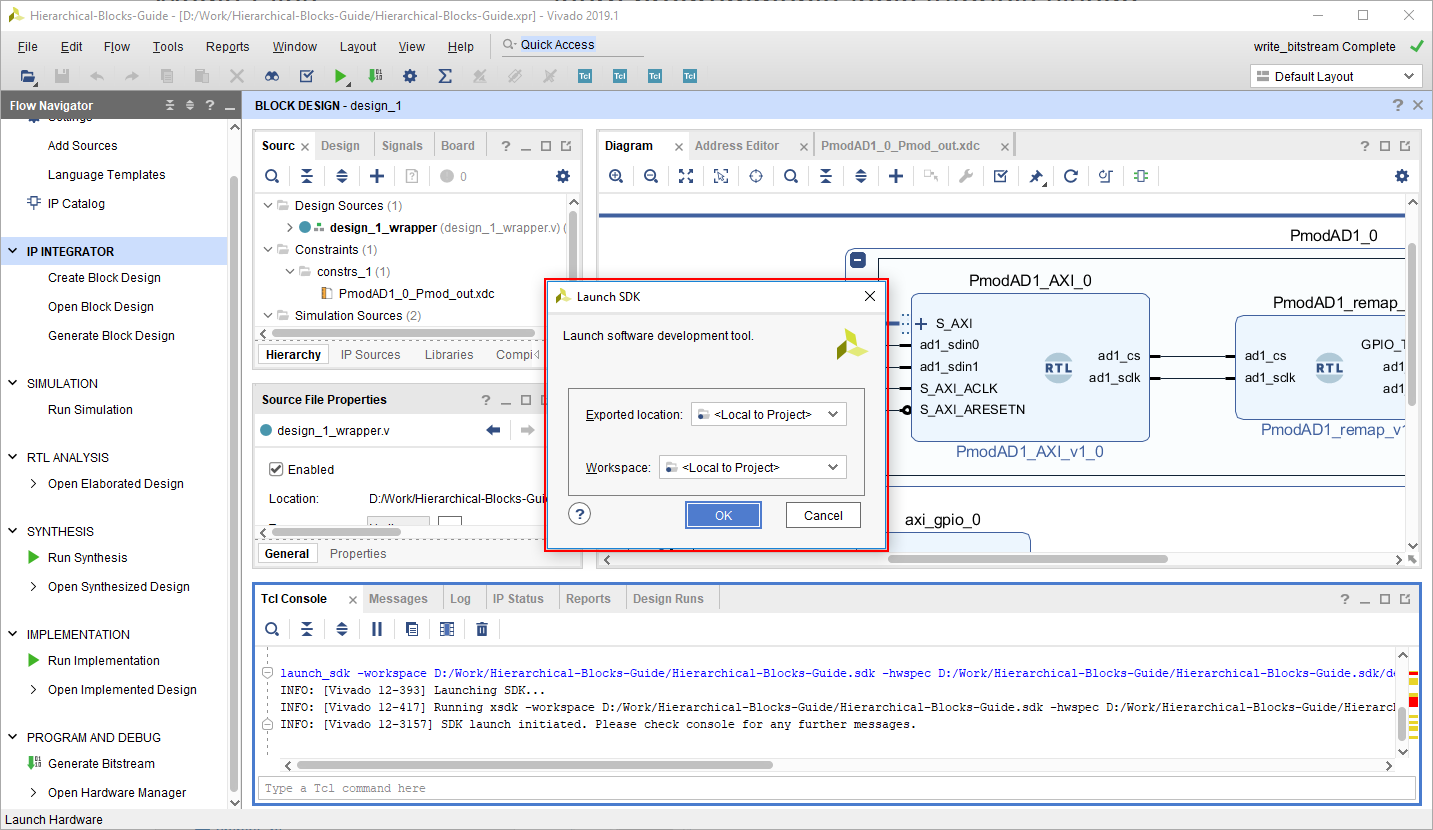Click the Tcl command input field

click(838, 788)
